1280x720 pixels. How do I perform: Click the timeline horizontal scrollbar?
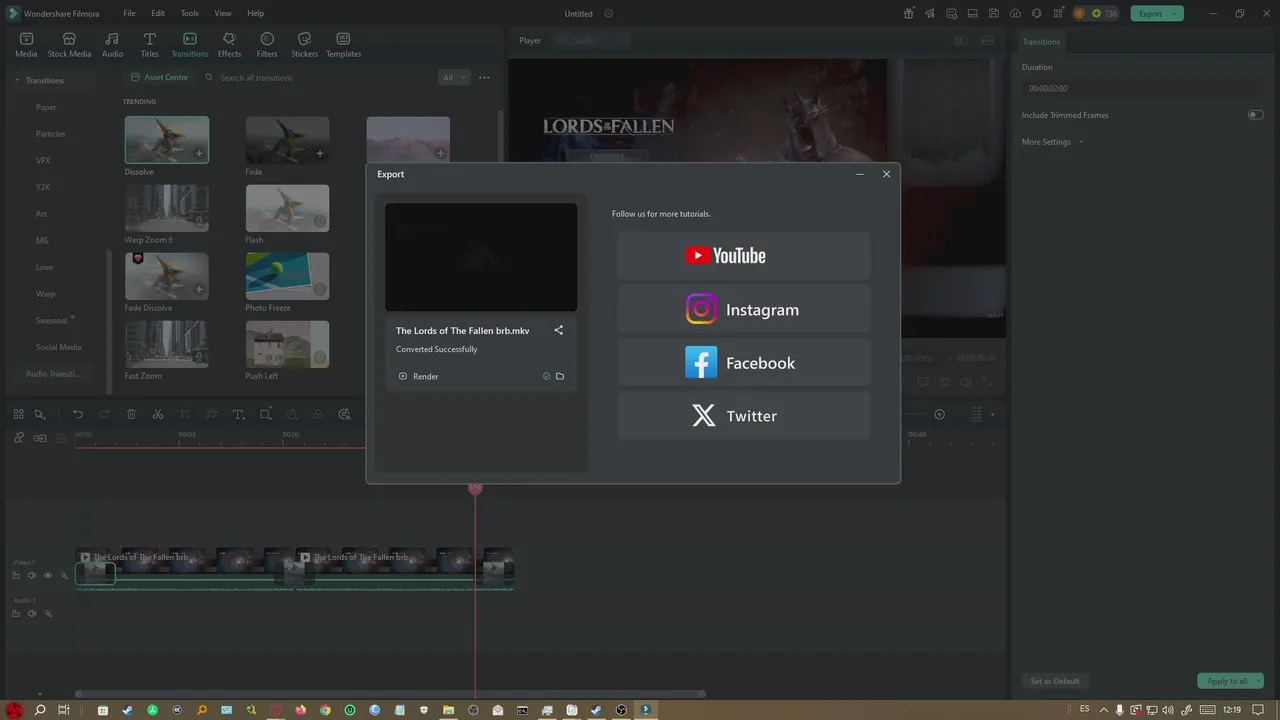390,694
